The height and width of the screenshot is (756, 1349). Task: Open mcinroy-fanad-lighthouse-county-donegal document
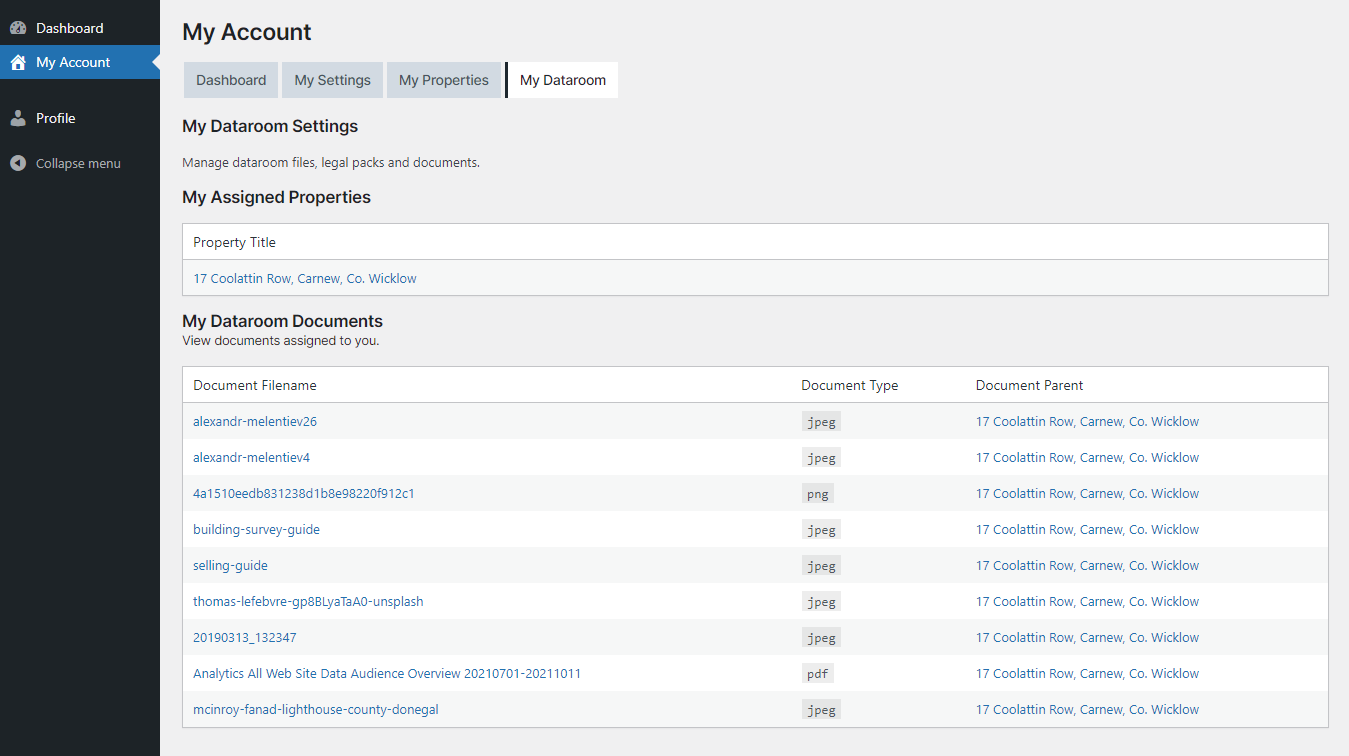coord(315,710)
